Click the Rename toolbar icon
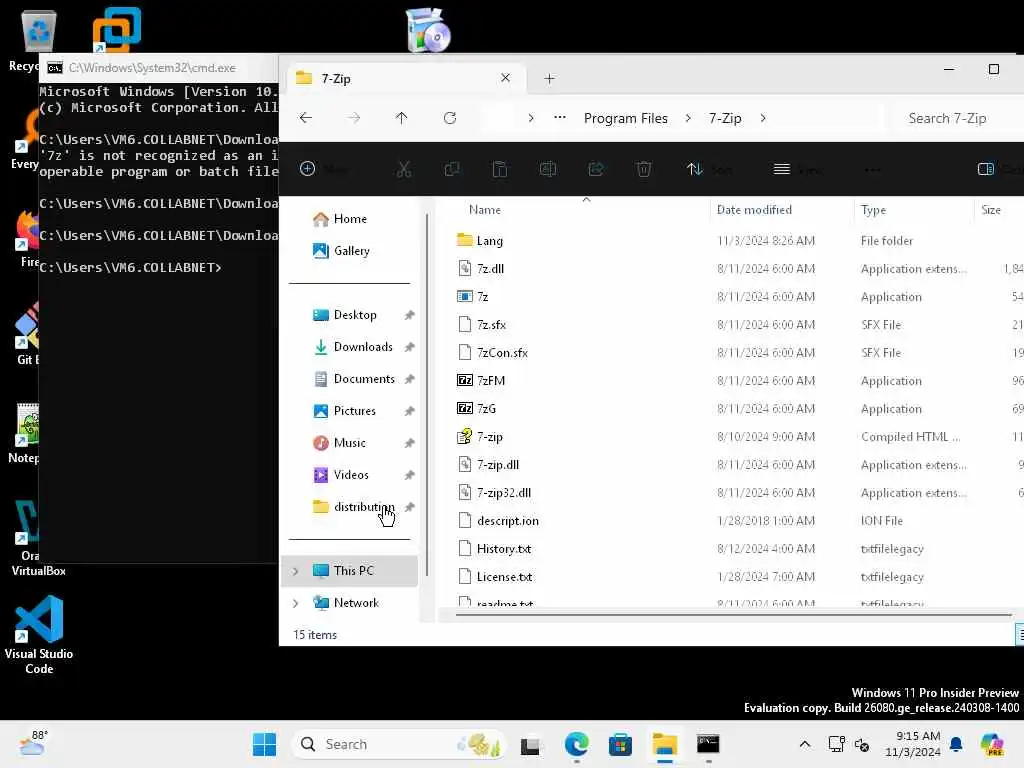The image size is (1024, 768). [548, 169]
